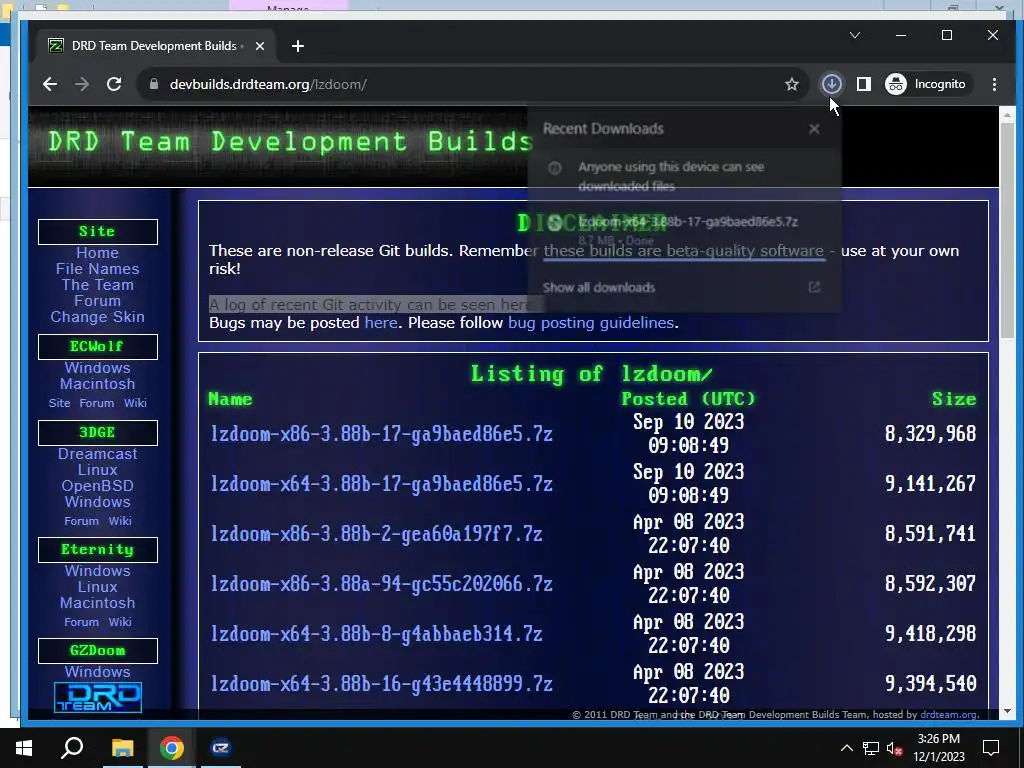The height and width of the screenshot is (768, 1024).
Task: Open the ECWolf Wiki link
Action: click(135, 403)
